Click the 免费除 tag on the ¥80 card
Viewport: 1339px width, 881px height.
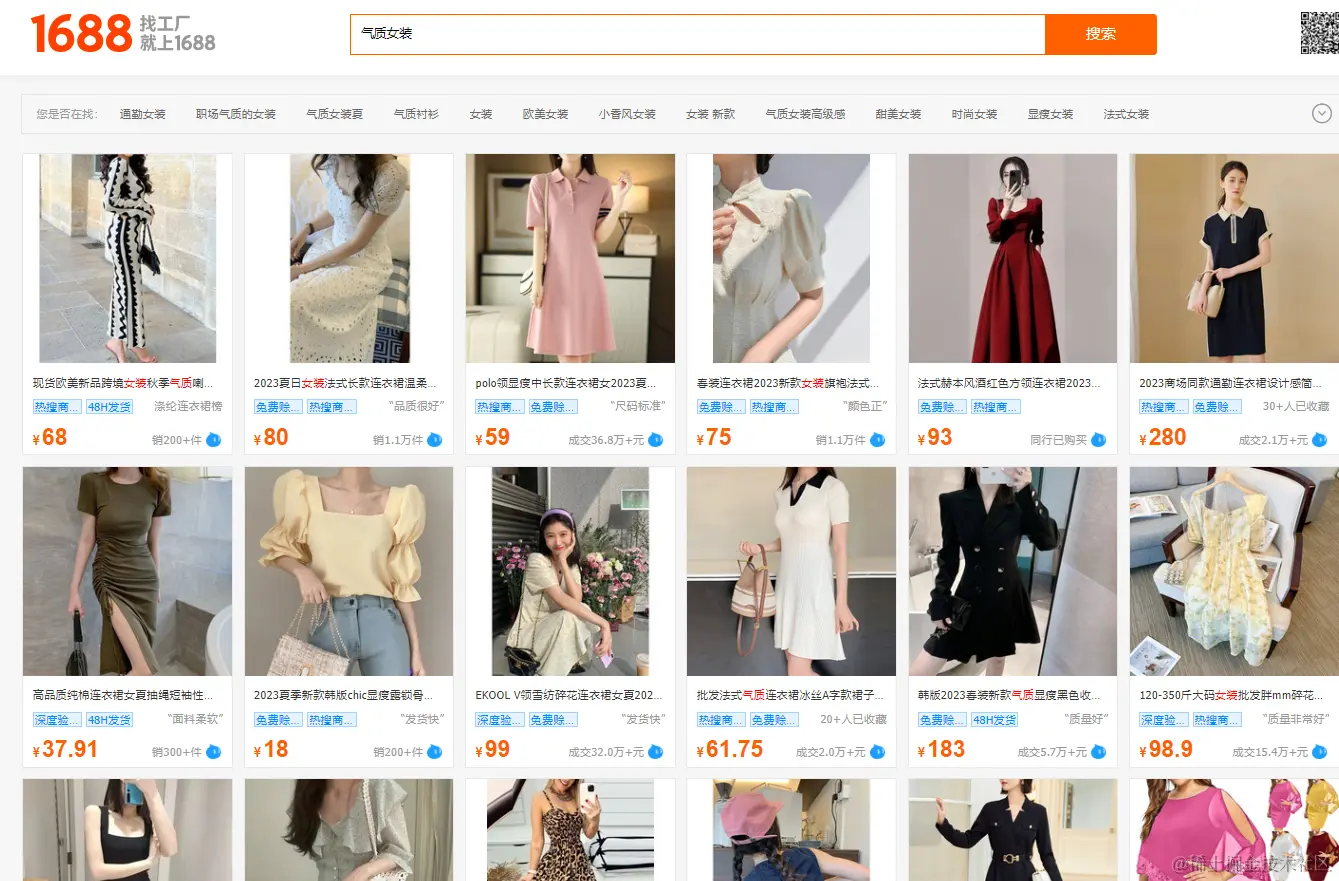click(278, 407)
